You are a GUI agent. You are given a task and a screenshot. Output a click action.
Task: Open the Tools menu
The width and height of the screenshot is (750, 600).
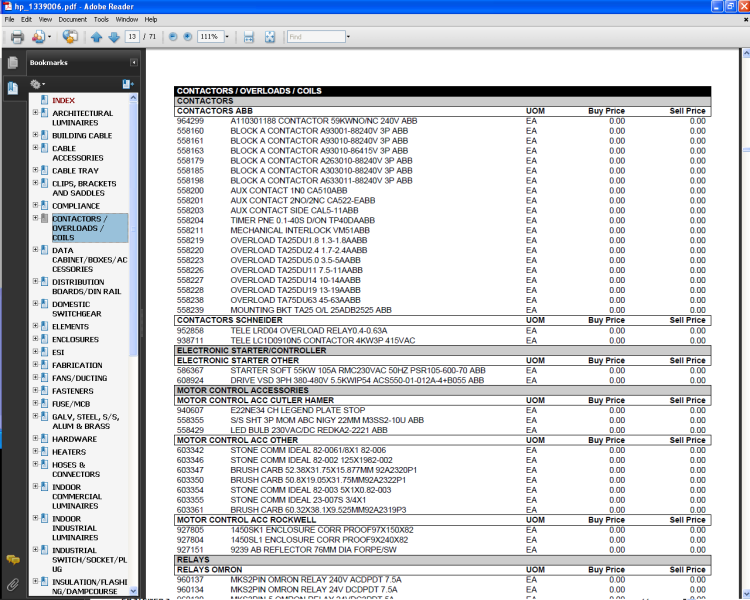[101, 20]
